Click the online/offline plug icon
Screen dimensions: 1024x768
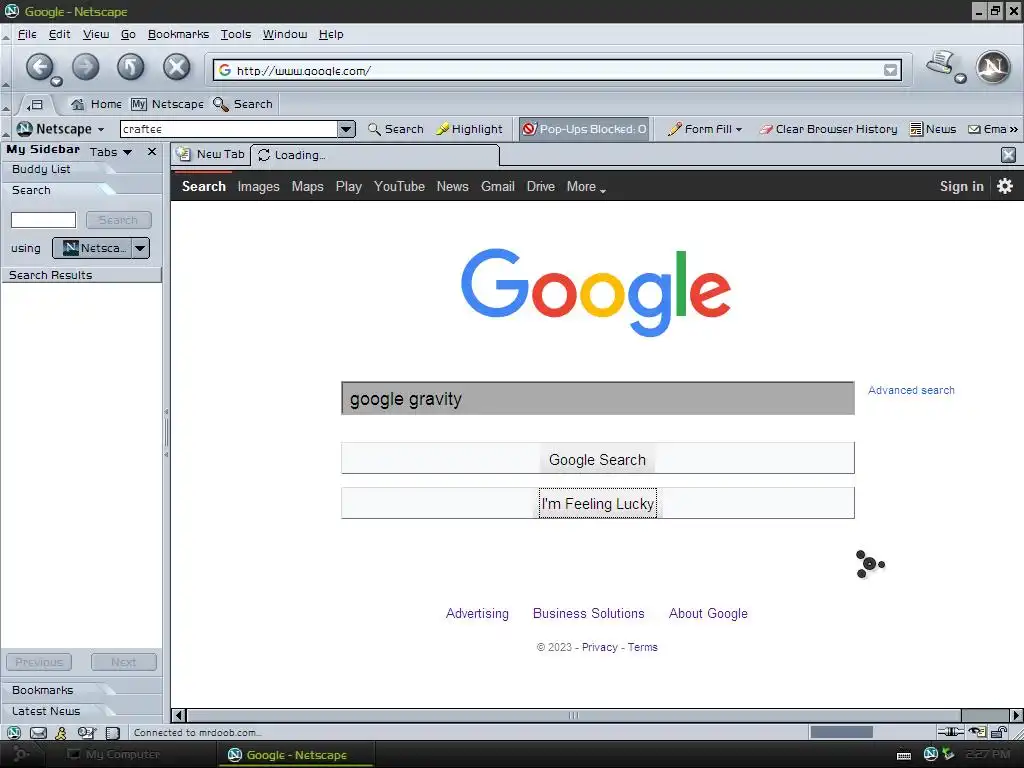950,732
